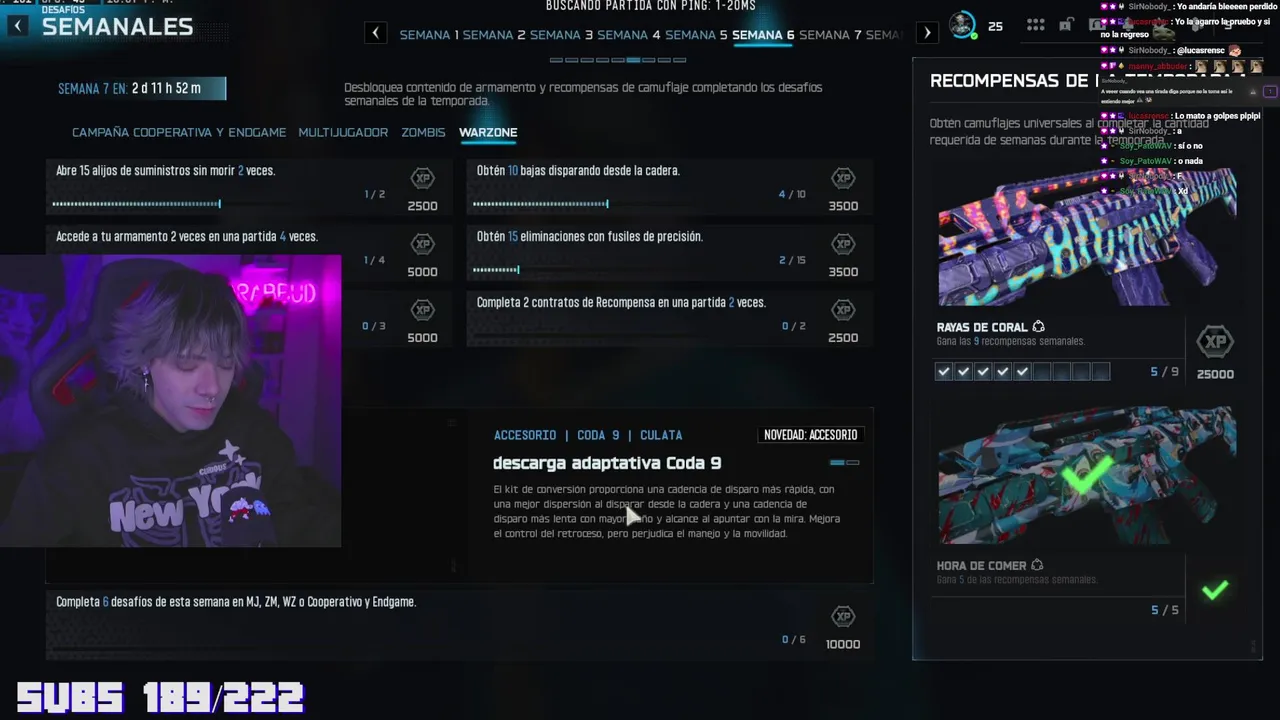Click the fifth checked Rayas de Coral box

click(x=1022, y=372)
